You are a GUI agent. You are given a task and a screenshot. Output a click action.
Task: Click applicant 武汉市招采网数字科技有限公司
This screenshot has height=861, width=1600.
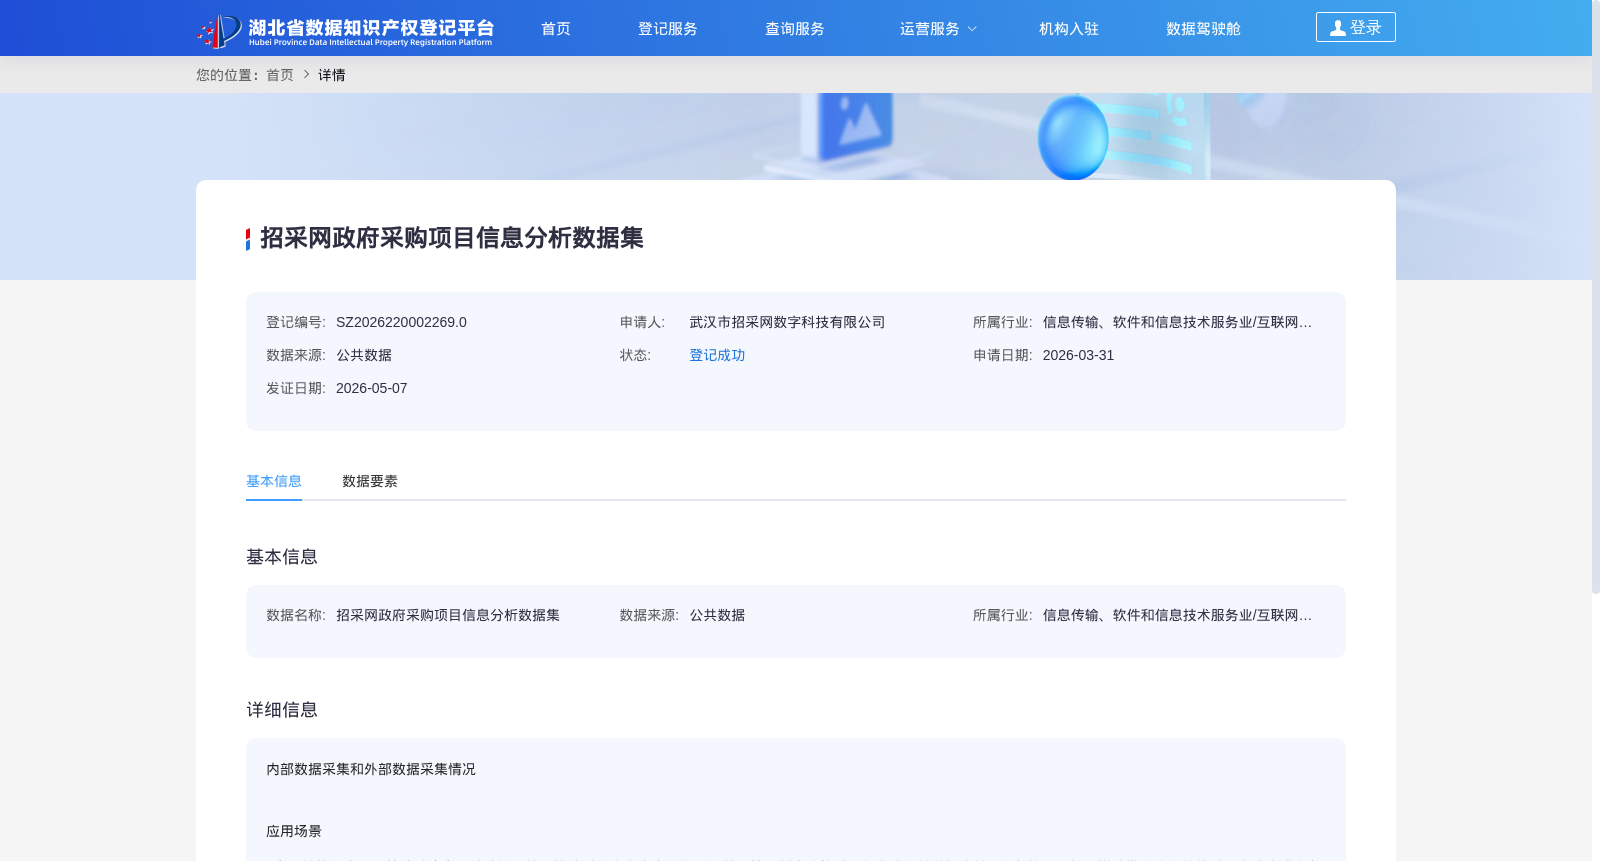(787, 322)
